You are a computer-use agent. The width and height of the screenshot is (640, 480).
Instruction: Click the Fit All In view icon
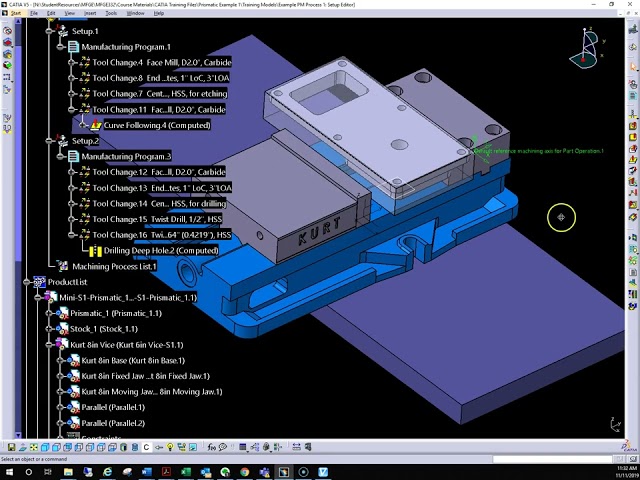click(x=34, y=447)
